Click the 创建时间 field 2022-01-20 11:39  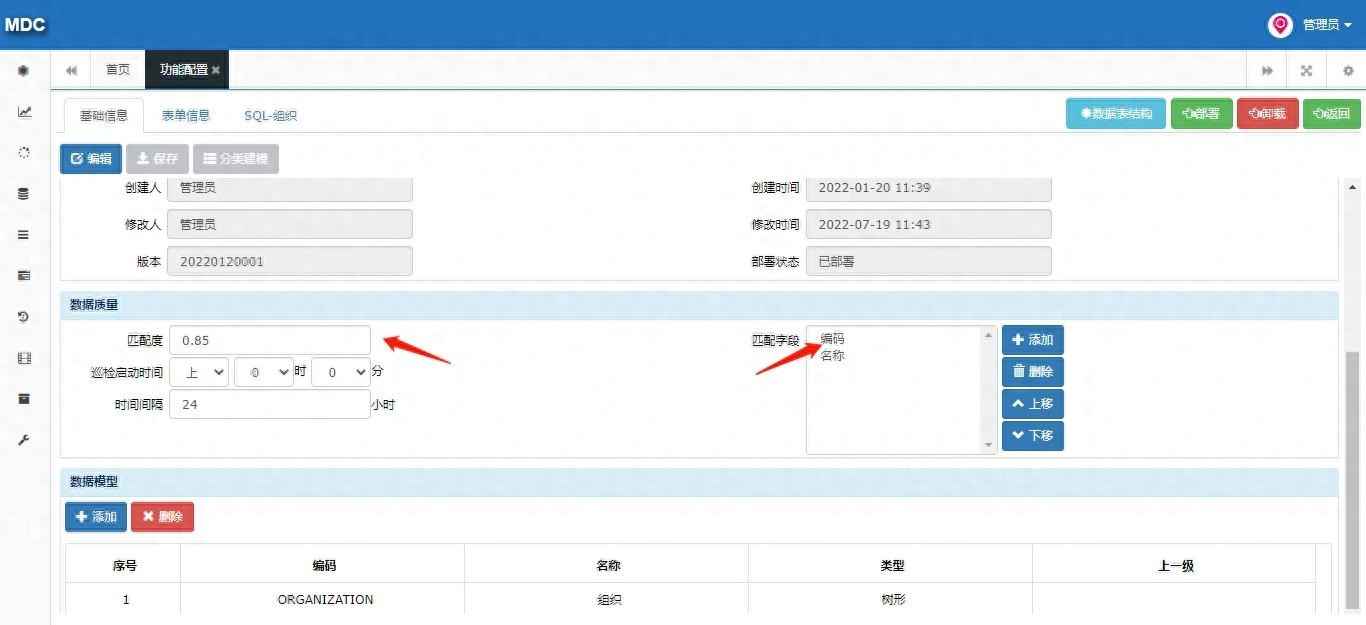929,187
